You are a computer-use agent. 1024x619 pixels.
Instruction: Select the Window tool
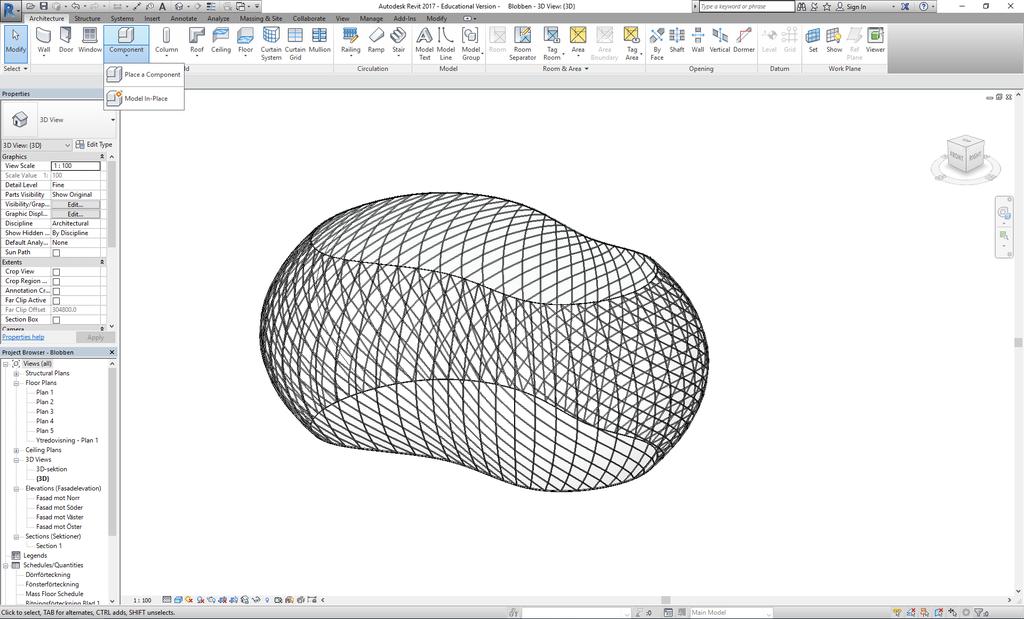pos(89,40)
